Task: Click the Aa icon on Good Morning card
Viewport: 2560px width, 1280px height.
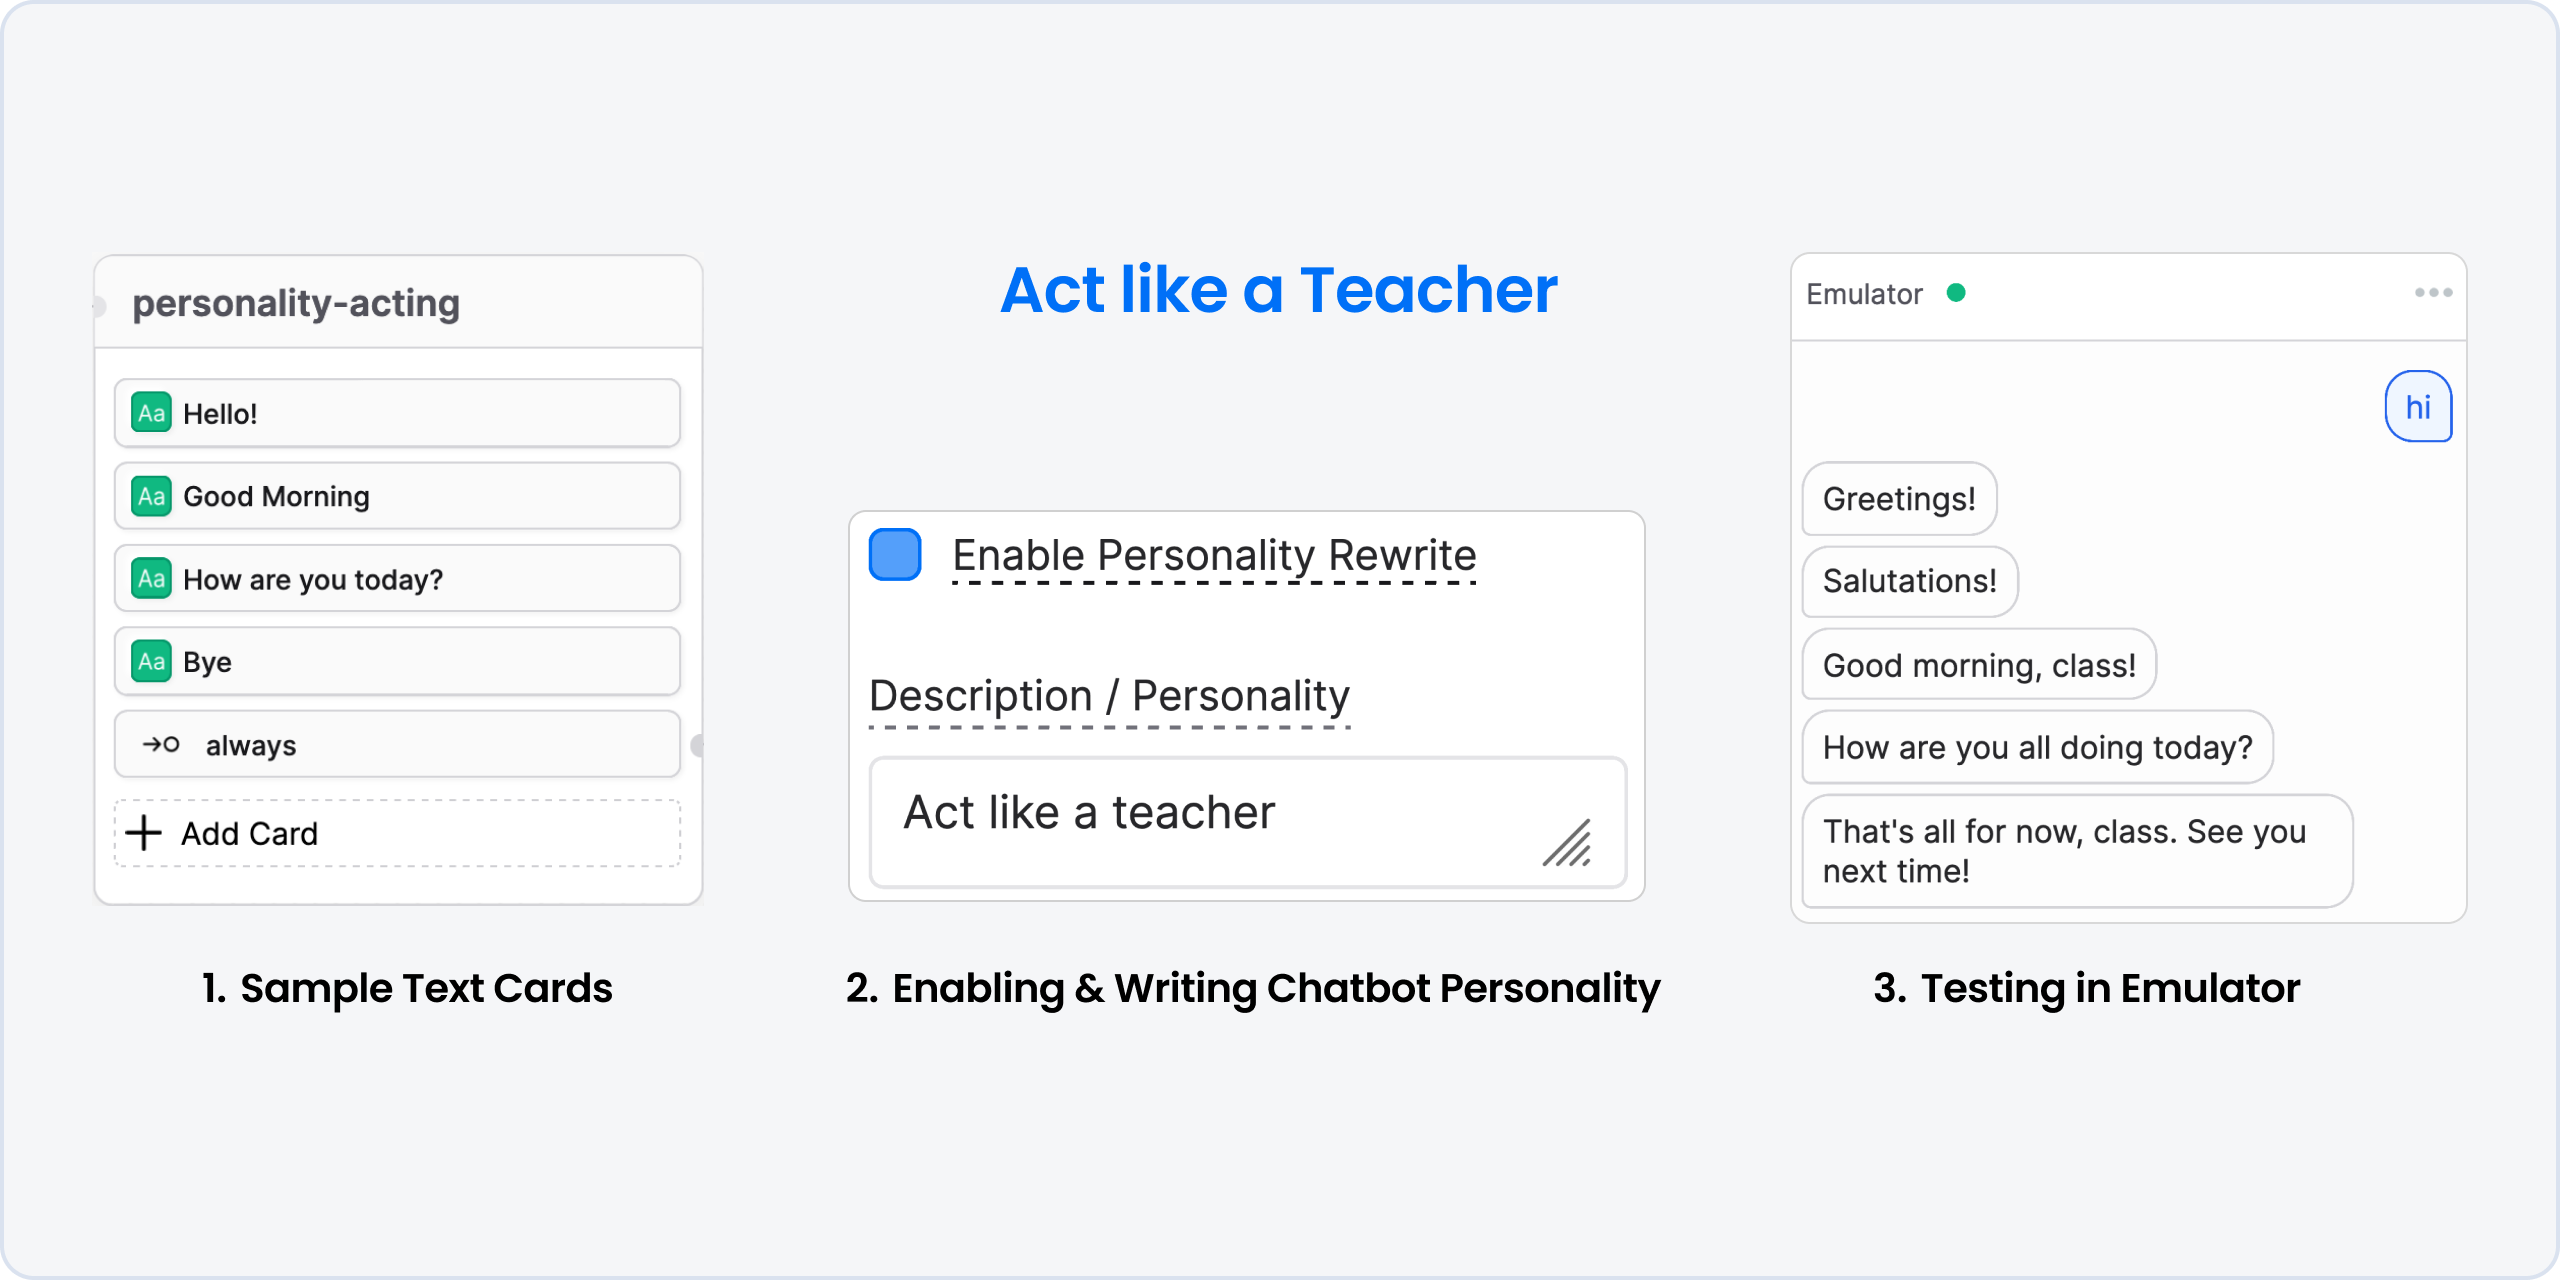Action: click(x=151, y=496)
